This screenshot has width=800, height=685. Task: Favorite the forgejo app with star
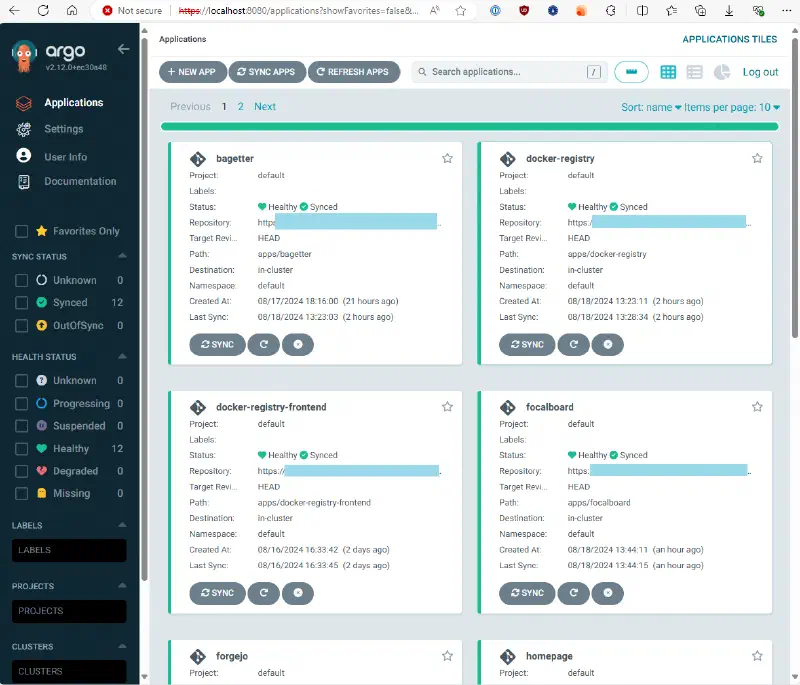pyautogui.click(x=447, y=655)
